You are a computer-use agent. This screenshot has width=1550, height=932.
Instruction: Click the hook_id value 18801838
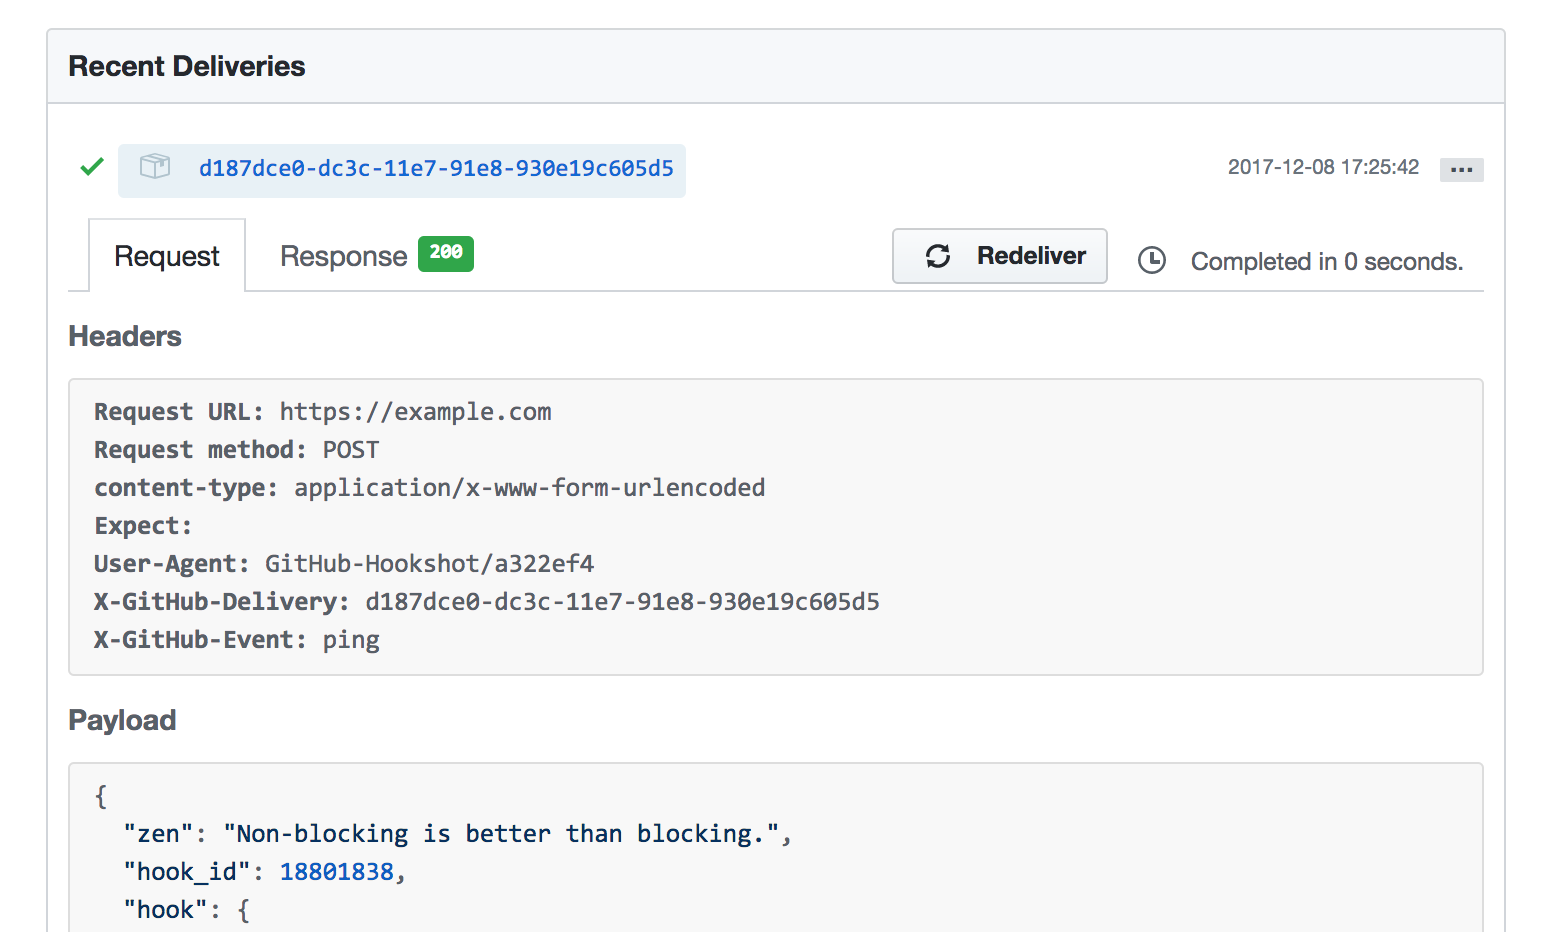tap(337, 872)
